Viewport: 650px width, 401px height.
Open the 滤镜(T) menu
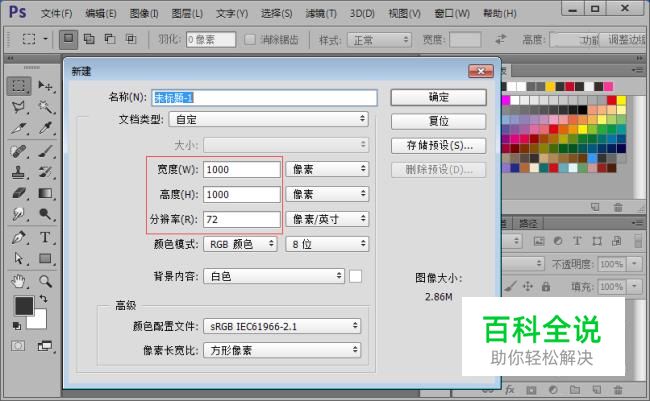pos(321,14)
